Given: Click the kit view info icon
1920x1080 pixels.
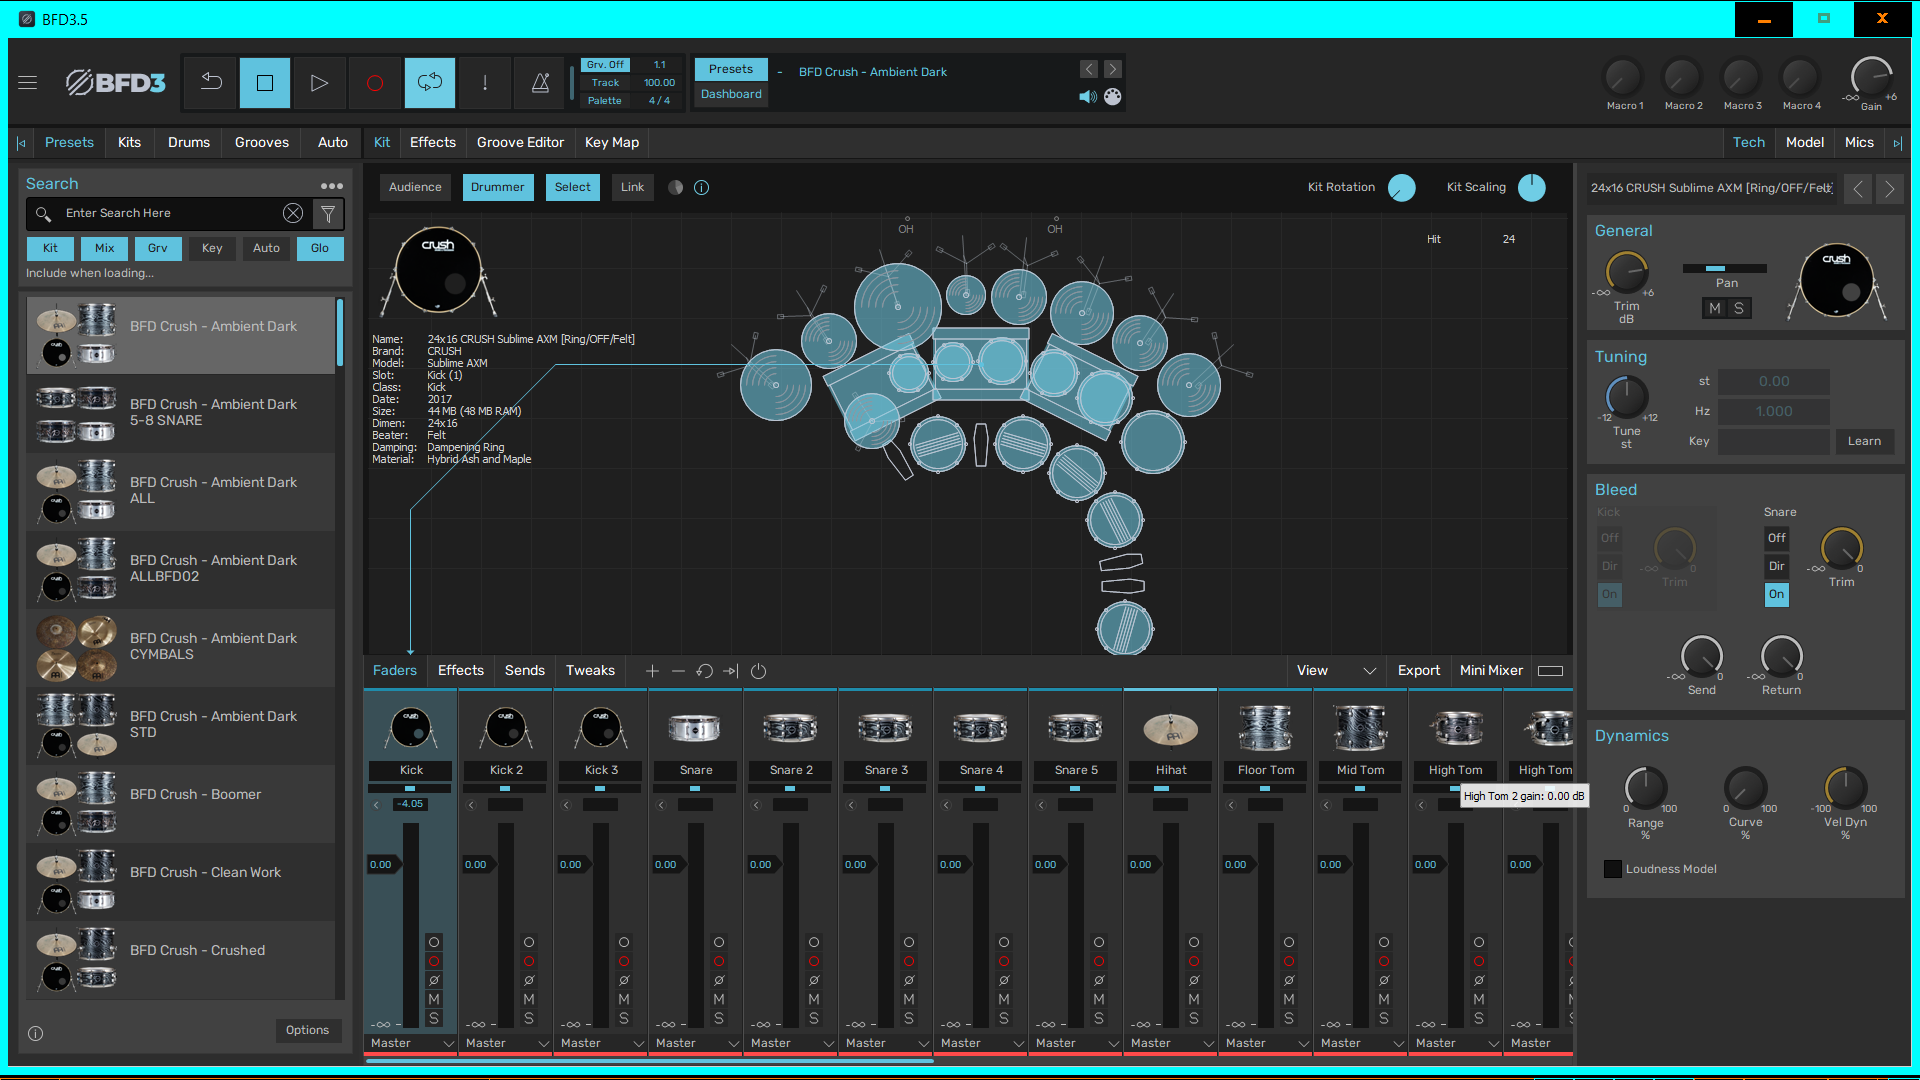Looking at the screenshot, I should [702, 187].
